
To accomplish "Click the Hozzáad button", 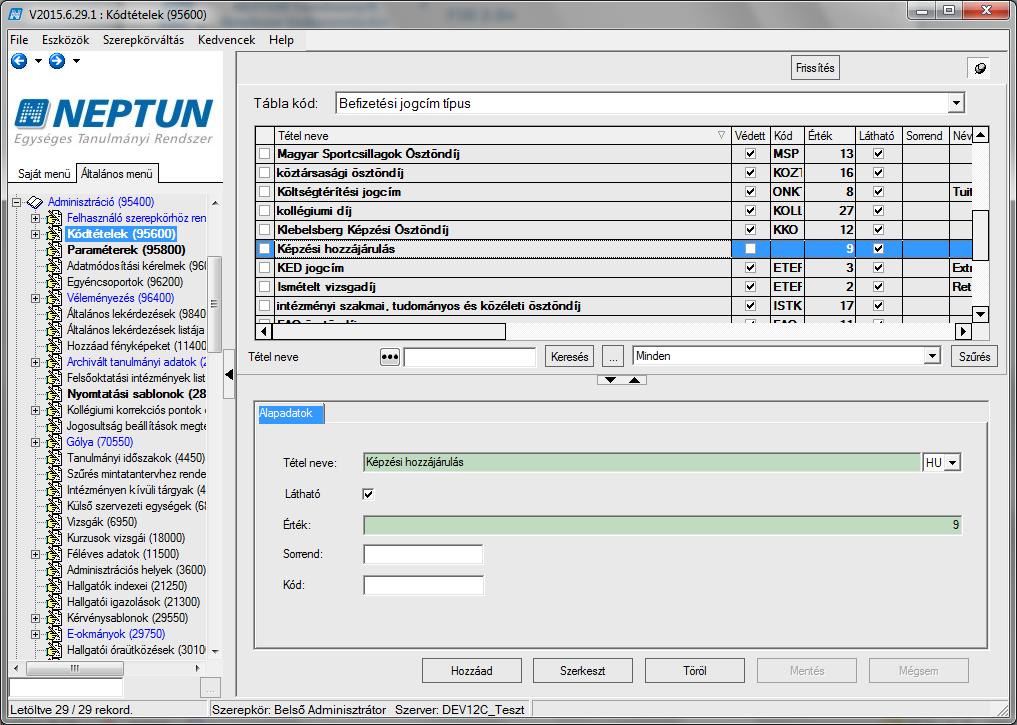I will tap(472, 671).
